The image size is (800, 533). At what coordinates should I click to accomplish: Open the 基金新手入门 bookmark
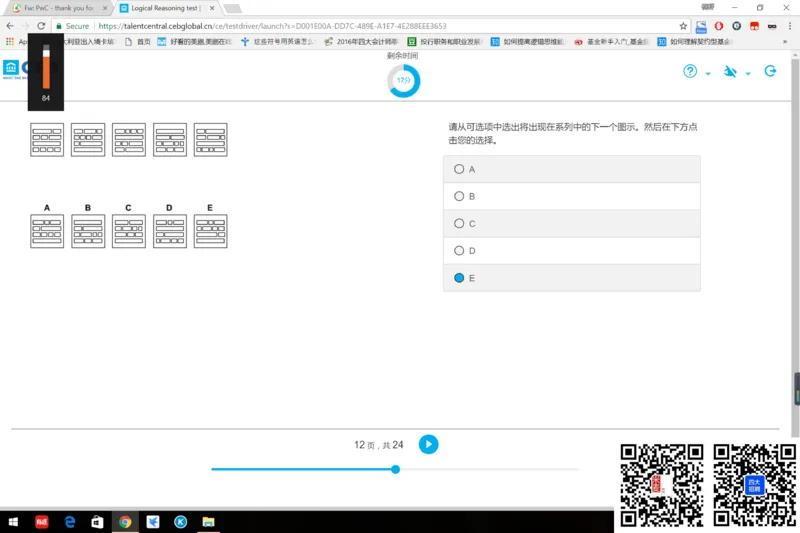click(611, 41)
